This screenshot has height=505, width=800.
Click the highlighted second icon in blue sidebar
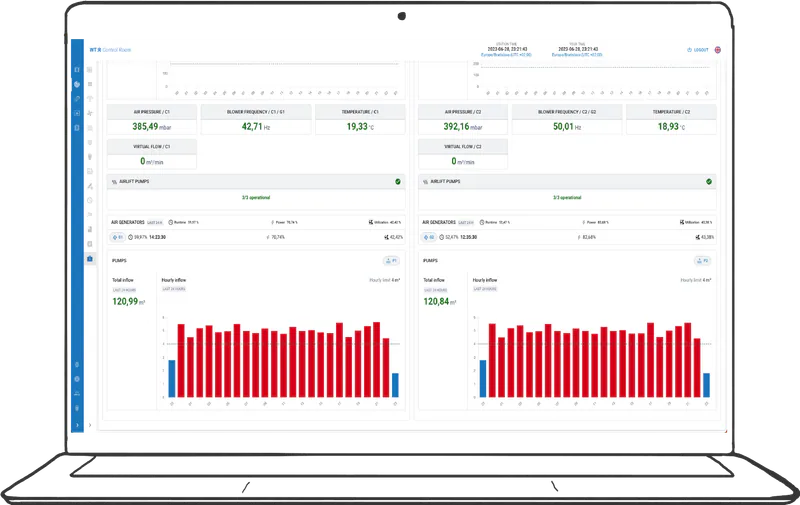(77, 85)
